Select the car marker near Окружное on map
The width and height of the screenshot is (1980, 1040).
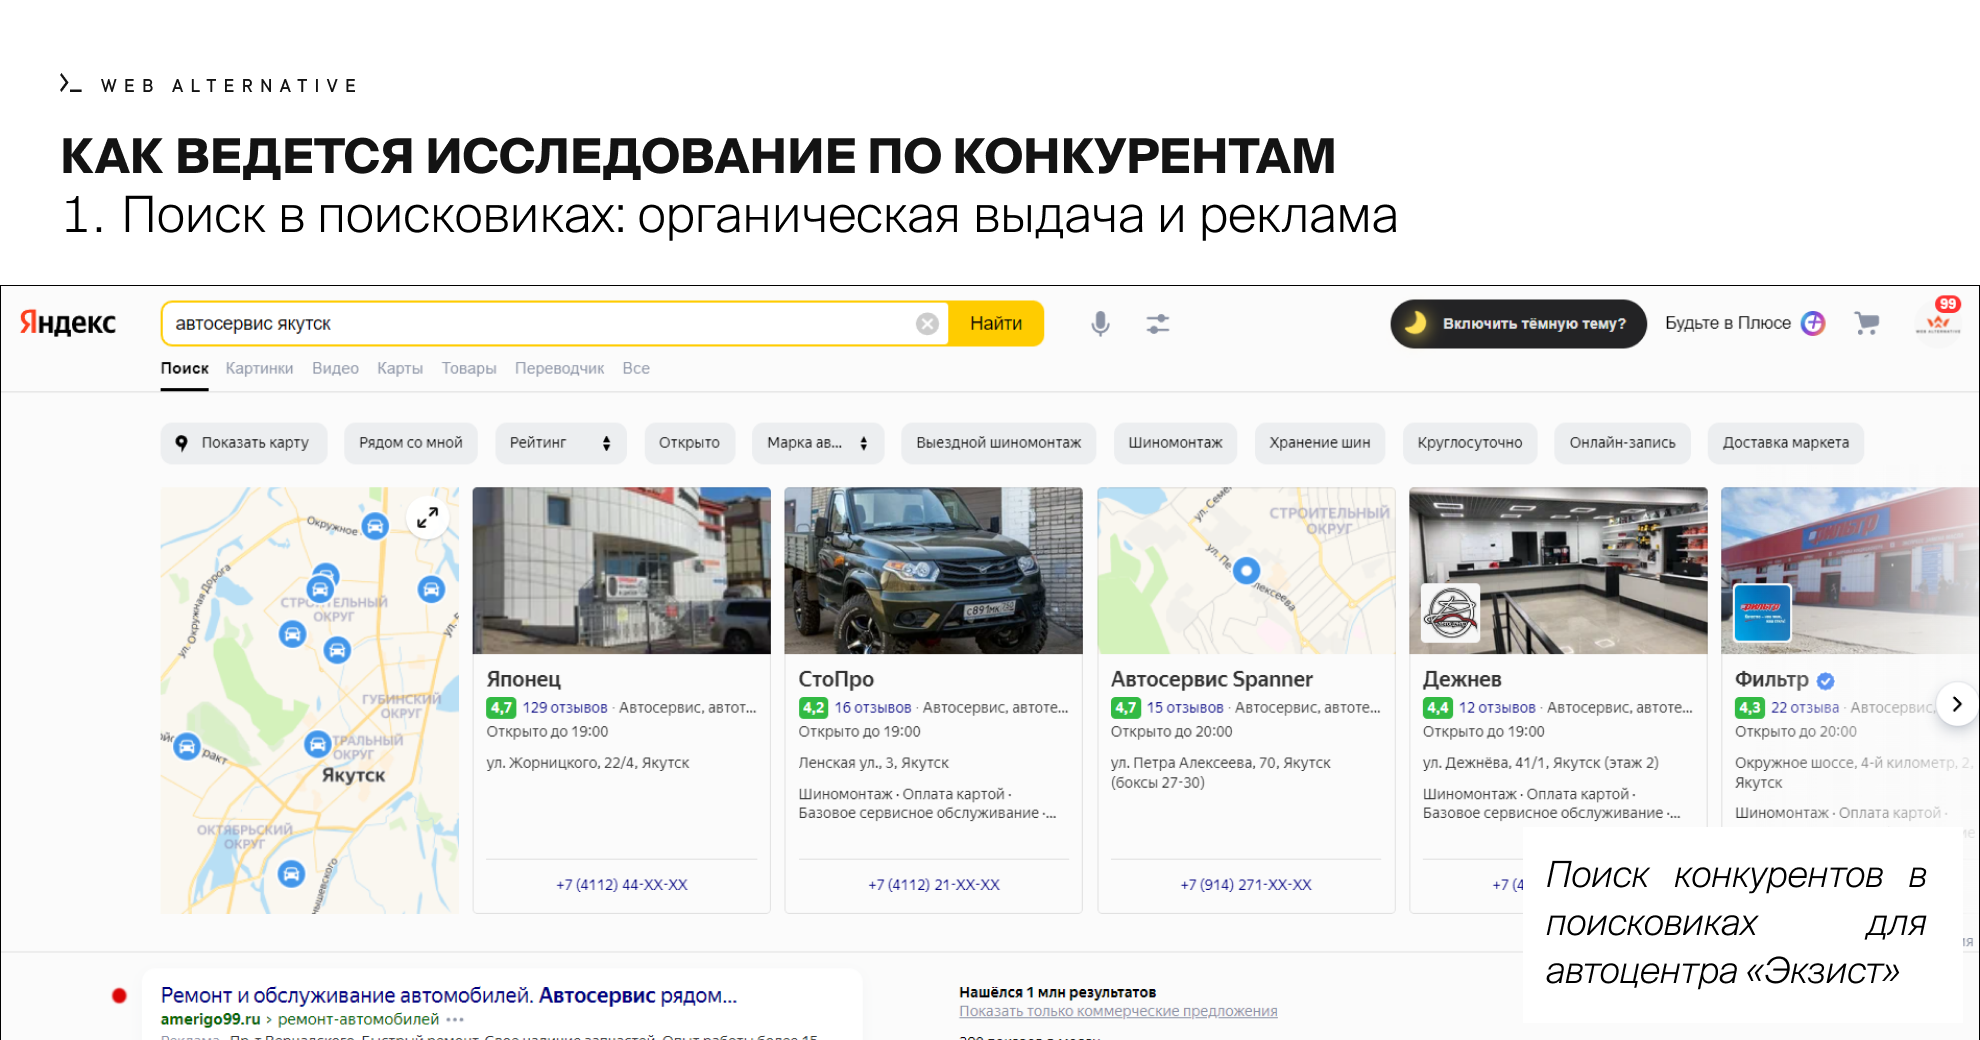[375, 526]
